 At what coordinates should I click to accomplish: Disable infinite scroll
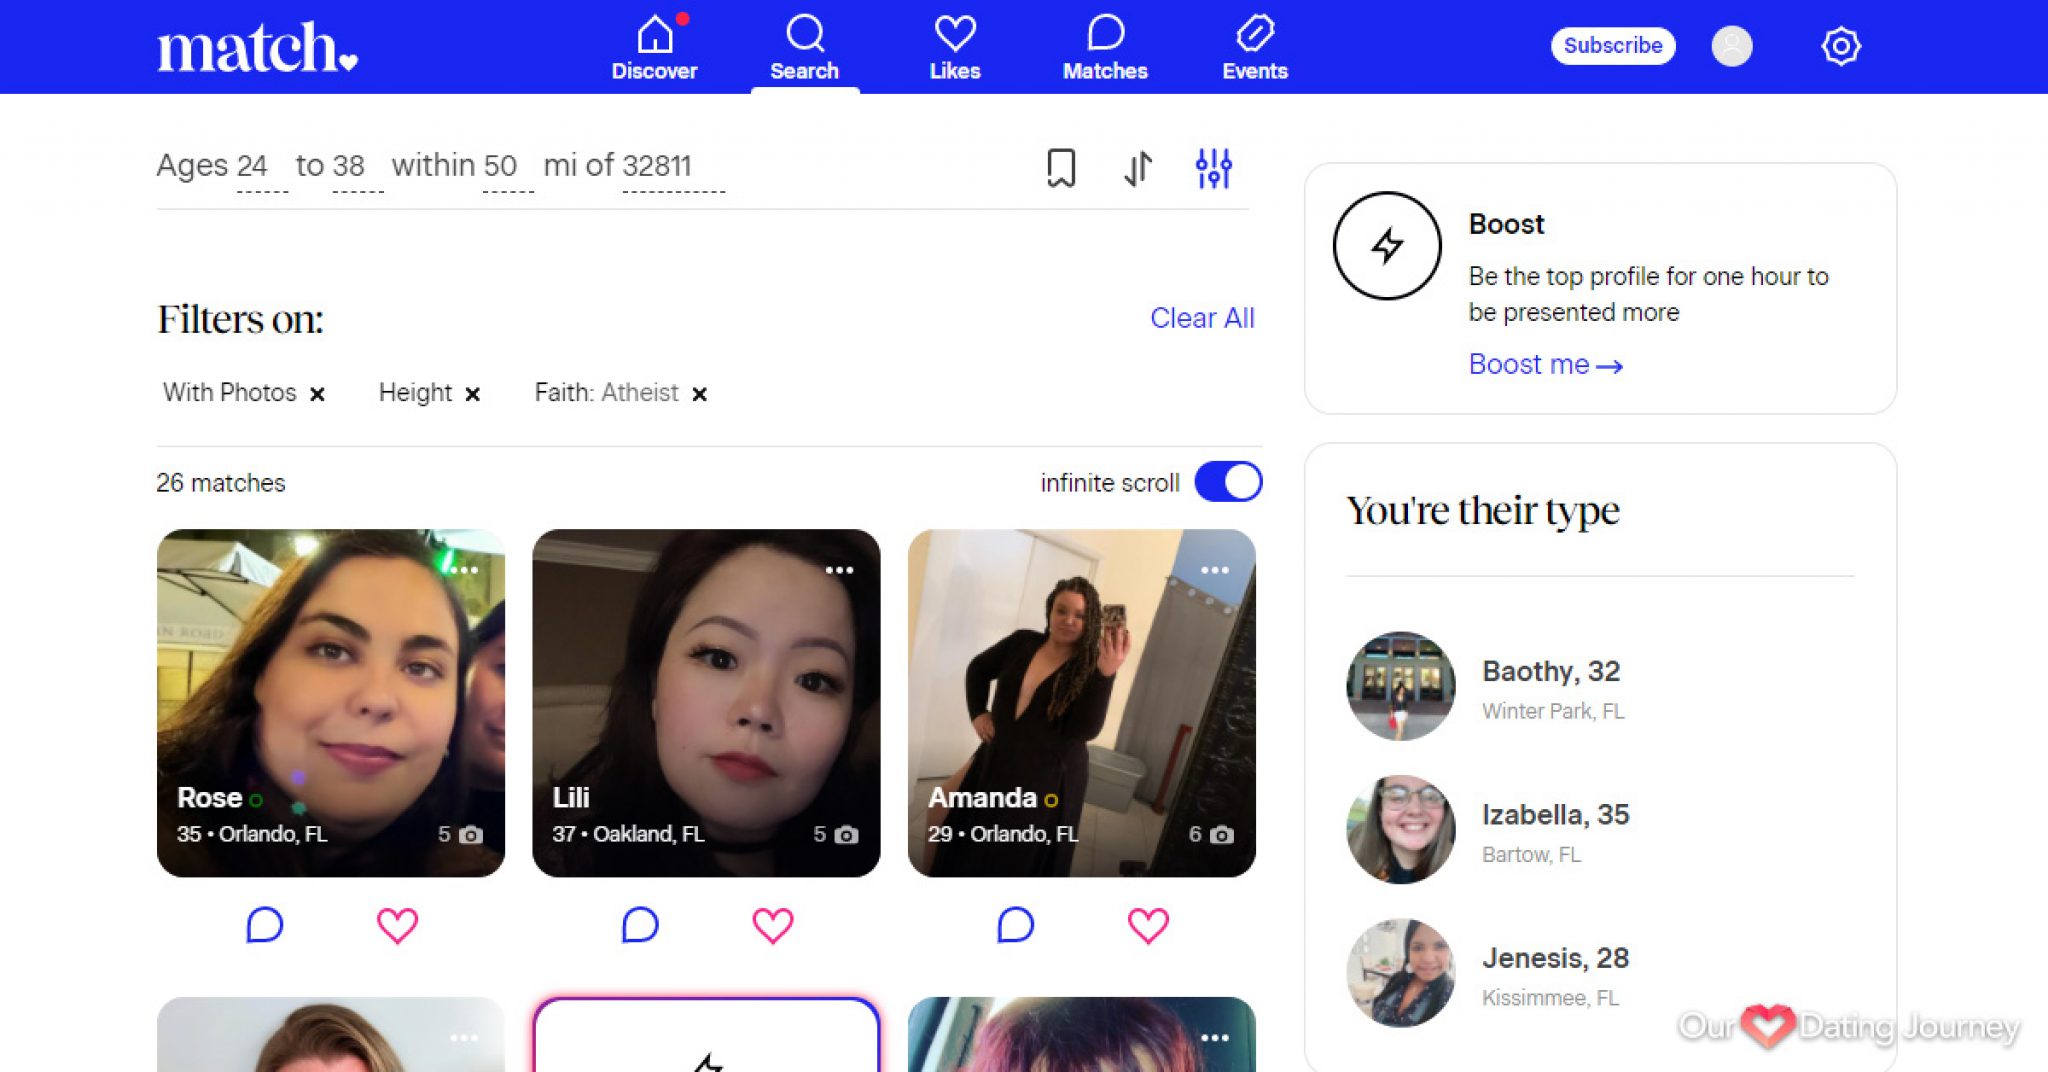pos(1227,481)
